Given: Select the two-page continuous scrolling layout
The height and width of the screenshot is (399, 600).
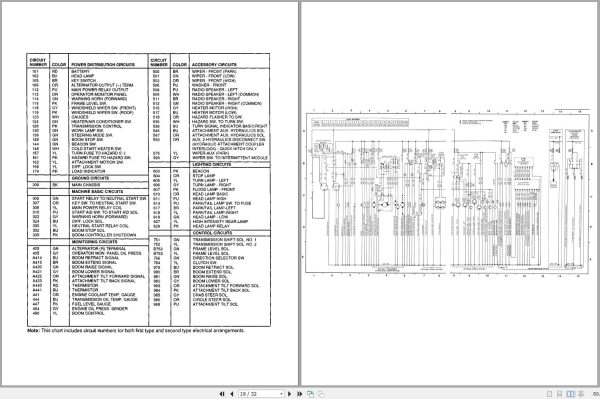Looking at the screenshot, I should 581,394.
